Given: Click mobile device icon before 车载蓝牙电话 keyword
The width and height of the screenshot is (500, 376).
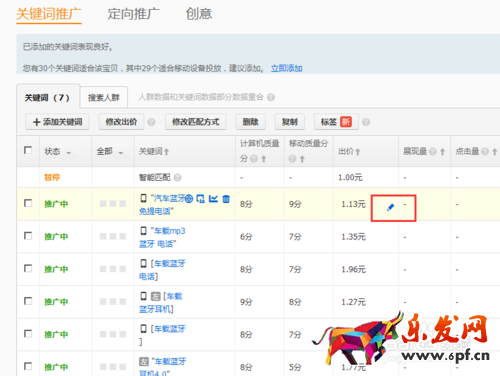Looking at the screenshot, I should tap(143, 263).
